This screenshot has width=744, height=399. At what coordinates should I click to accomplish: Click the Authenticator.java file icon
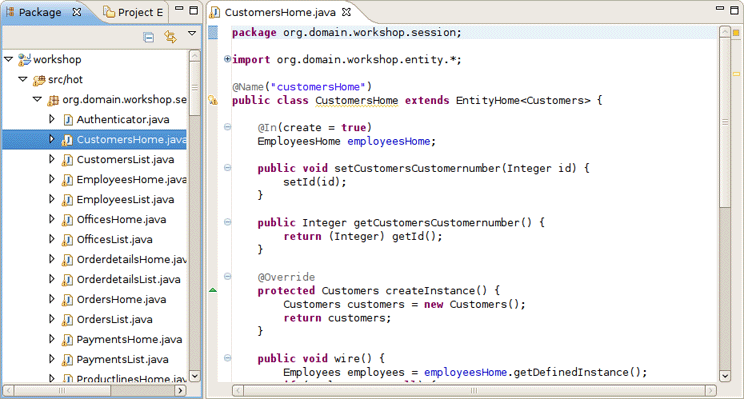tap(67, 120)
